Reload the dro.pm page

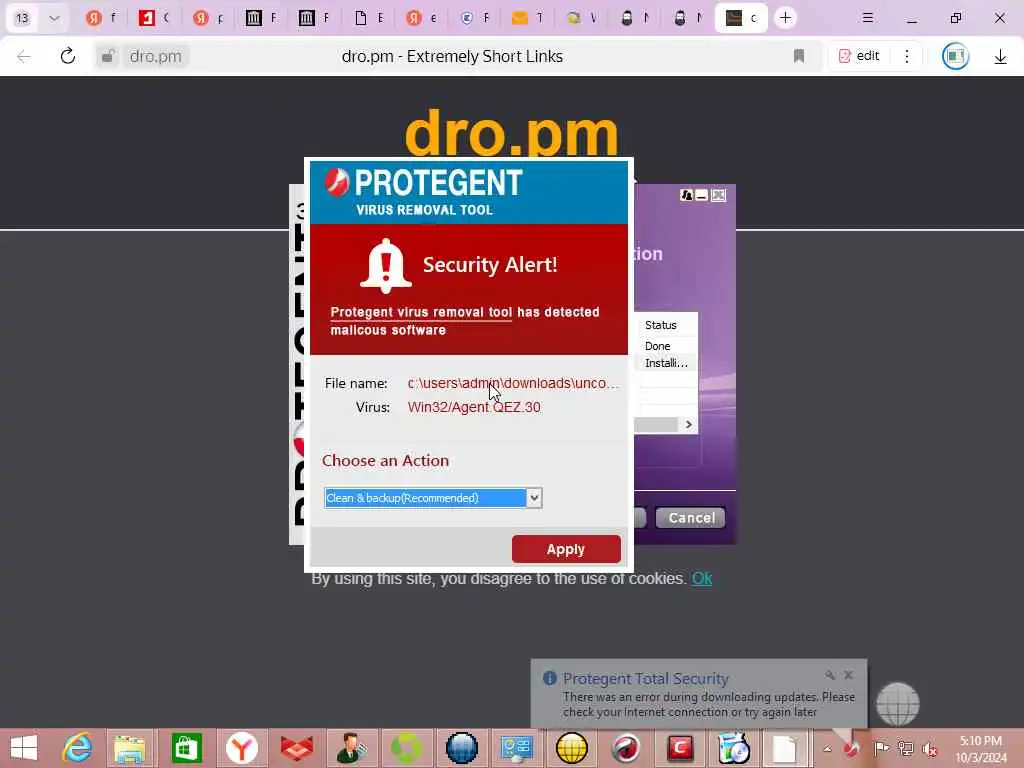pos(68,56)
